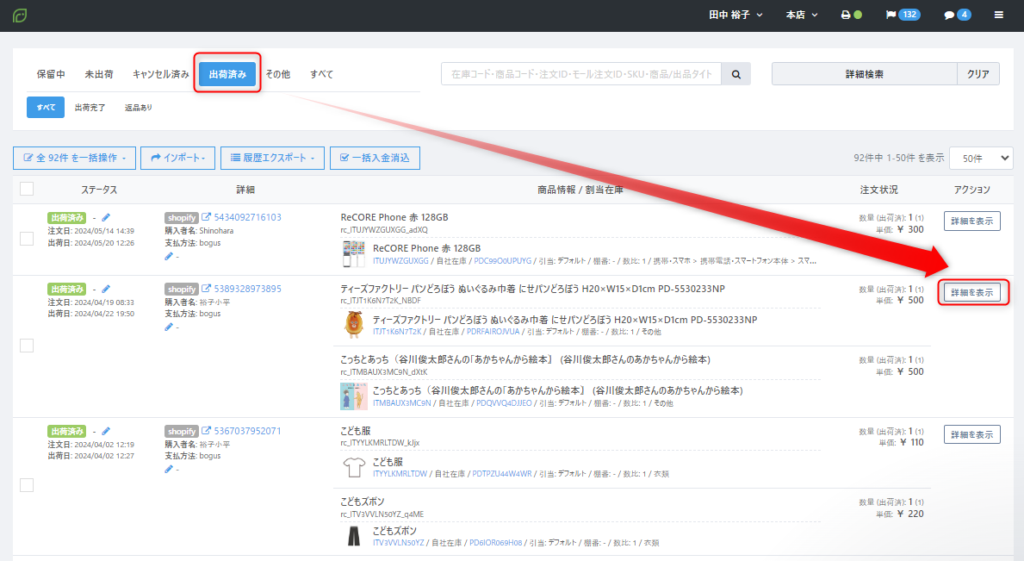Switch to 未出荷 tab
Viewport: 1024px width, 561px height.
tap(99, 74)
